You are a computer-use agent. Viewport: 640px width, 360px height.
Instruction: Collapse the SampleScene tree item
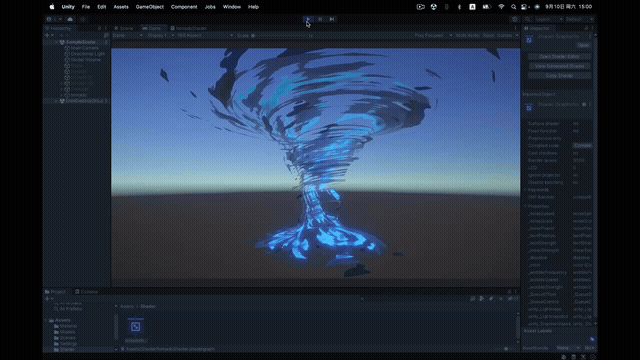pos(56,42)
